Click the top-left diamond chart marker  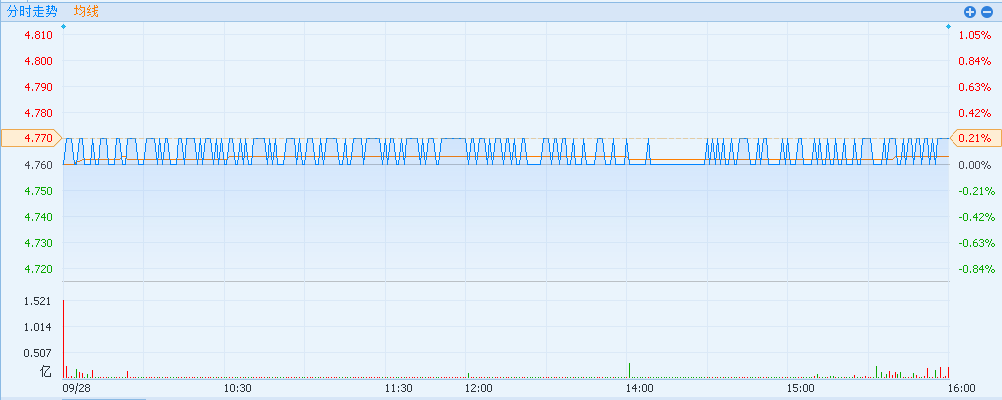tap(63, 26)
